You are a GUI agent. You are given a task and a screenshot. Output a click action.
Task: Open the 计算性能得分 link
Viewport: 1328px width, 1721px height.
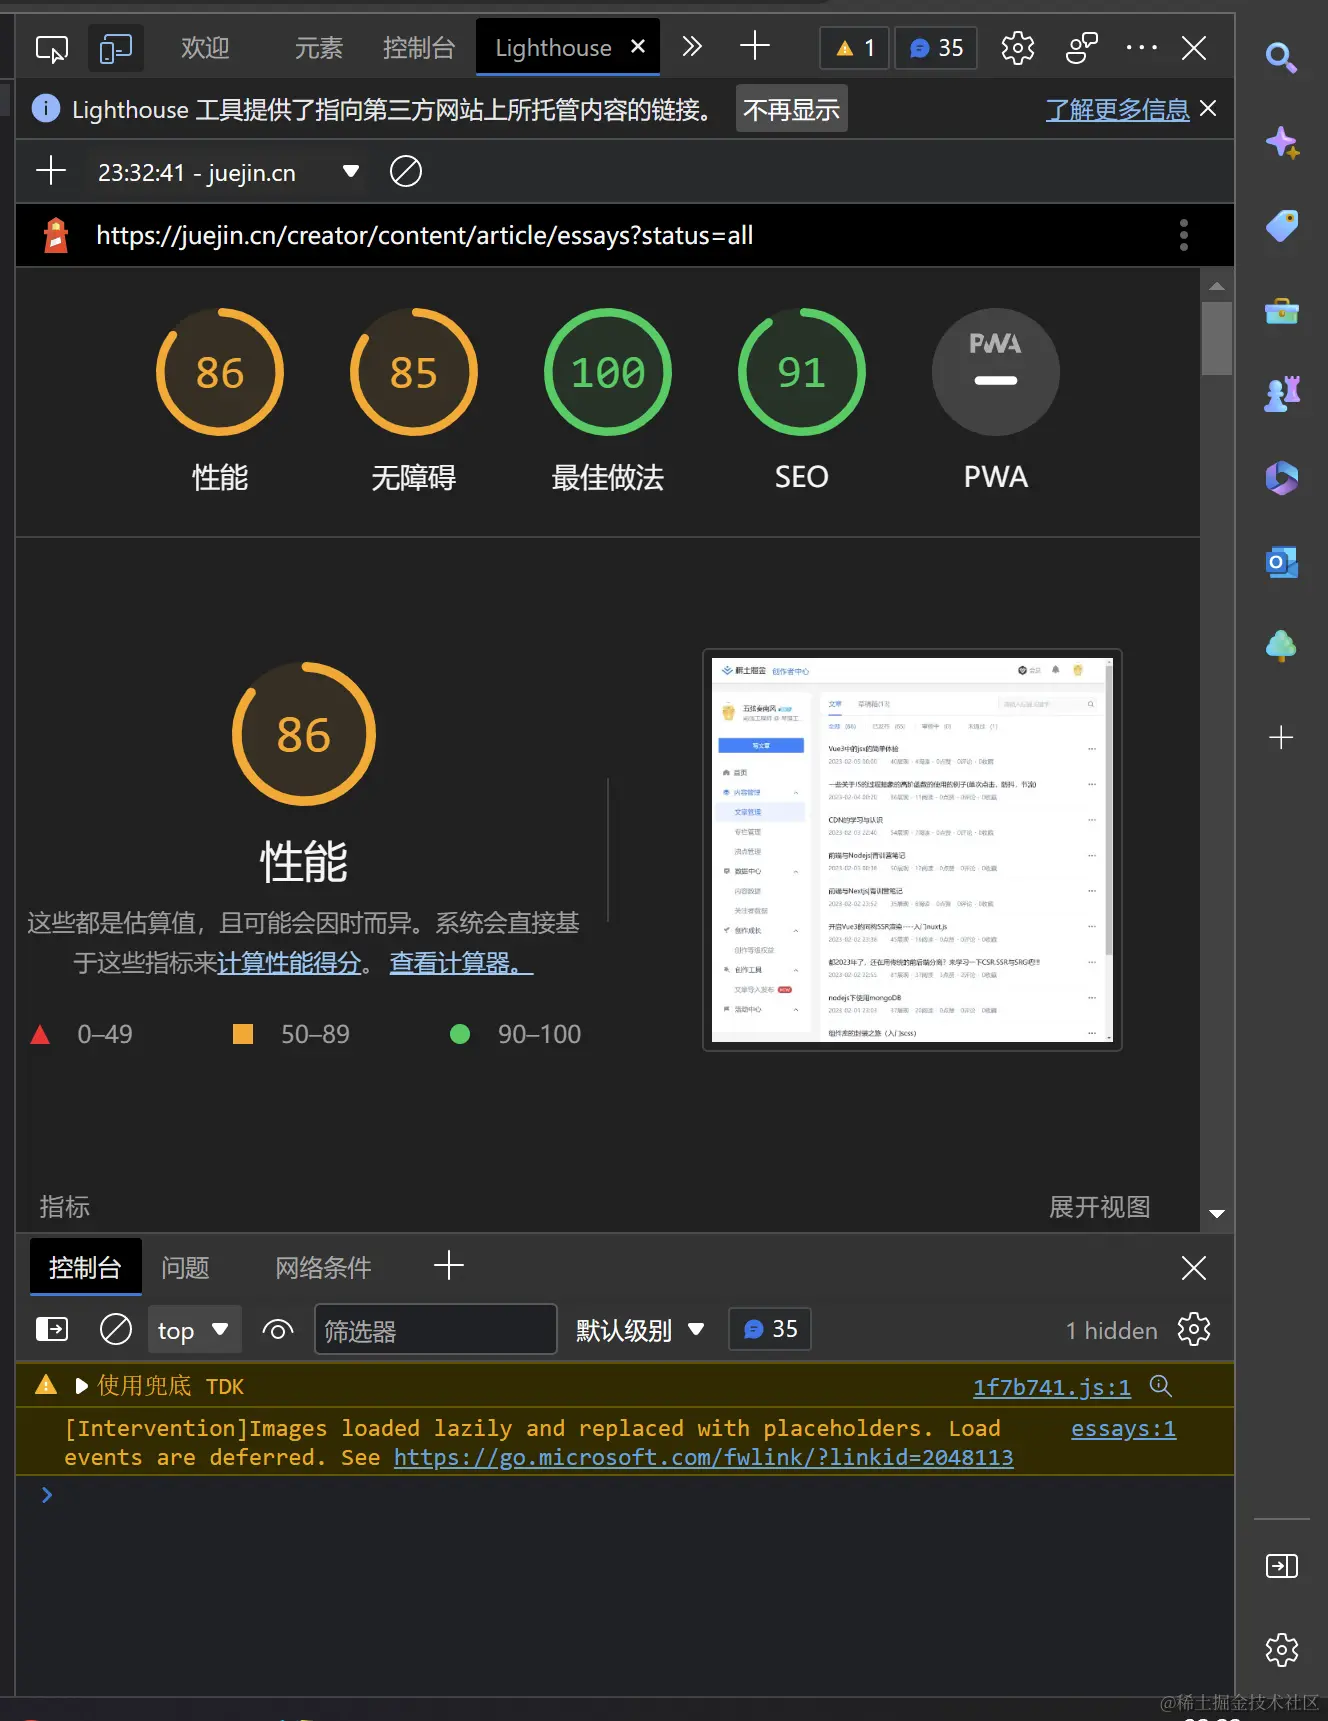tap(289, 963)
